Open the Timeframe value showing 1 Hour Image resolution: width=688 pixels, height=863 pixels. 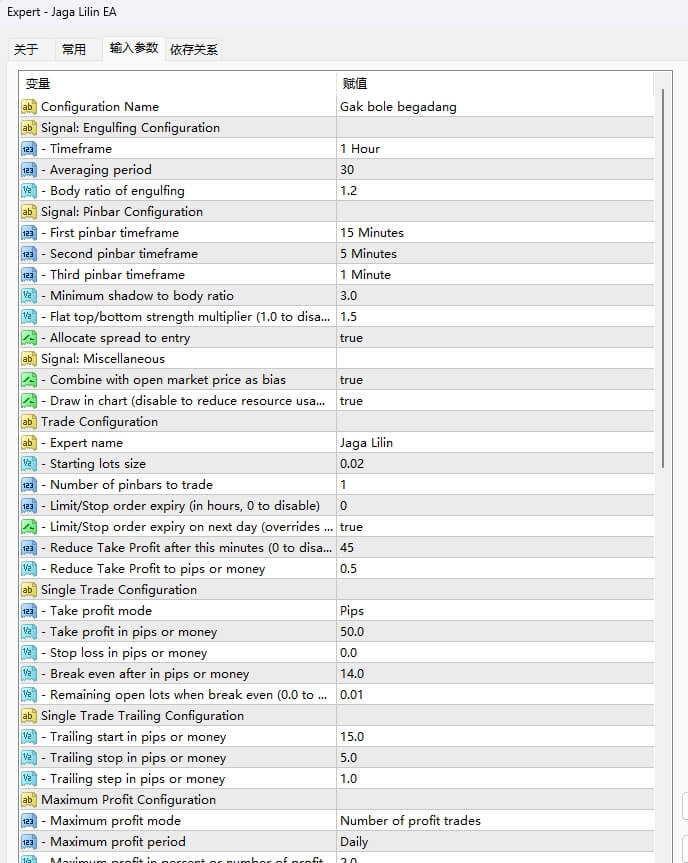pyautogui.click(x=360, y=149)
